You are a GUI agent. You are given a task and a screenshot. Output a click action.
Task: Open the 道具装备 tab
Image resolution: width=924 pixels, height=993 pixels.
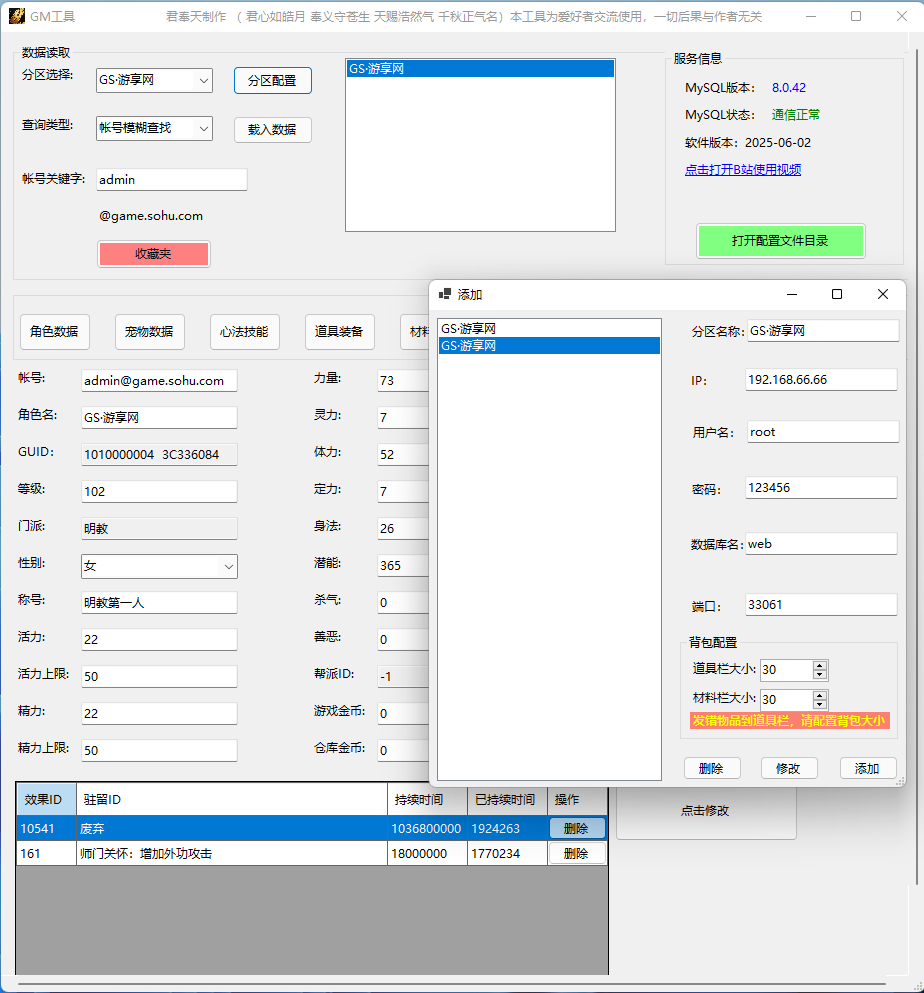339,332
